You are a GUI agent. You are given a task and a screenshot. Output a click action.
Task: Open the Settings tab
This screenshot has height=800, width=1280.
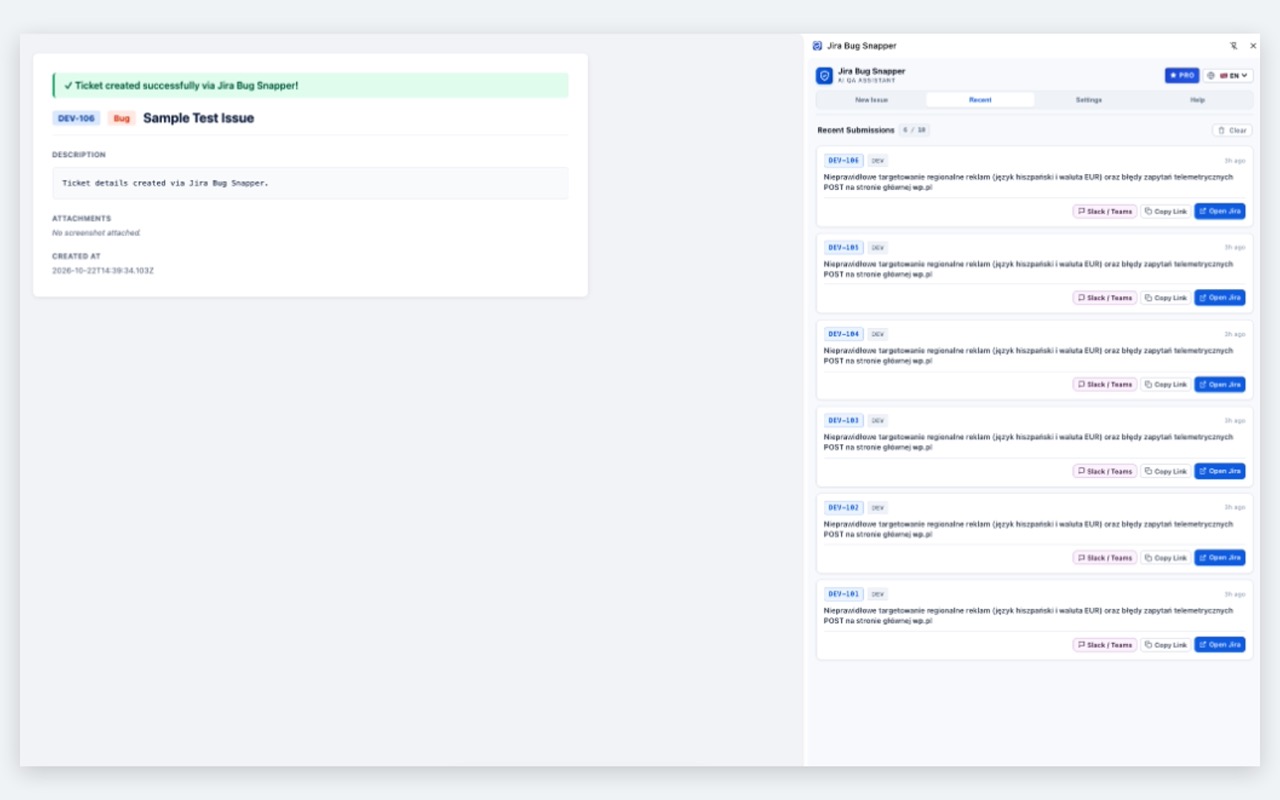coord(1089,100)
